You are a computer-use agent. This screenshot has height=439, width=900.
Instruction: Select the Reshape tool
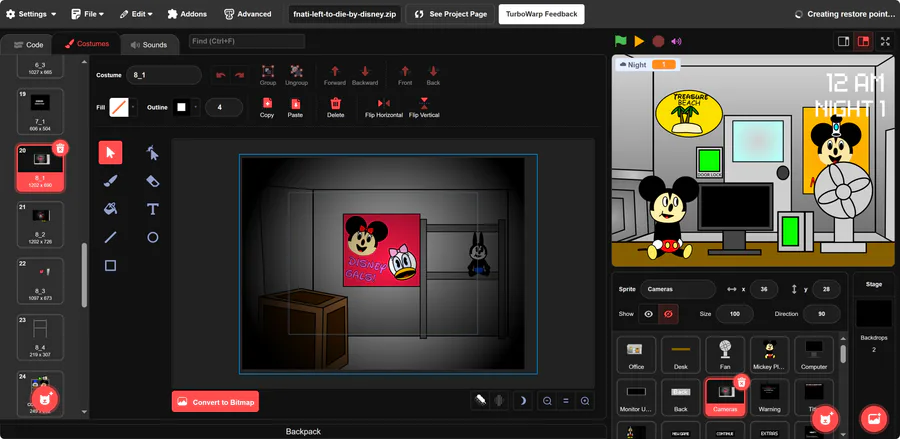pyautogui.click(x=152, y=153)
